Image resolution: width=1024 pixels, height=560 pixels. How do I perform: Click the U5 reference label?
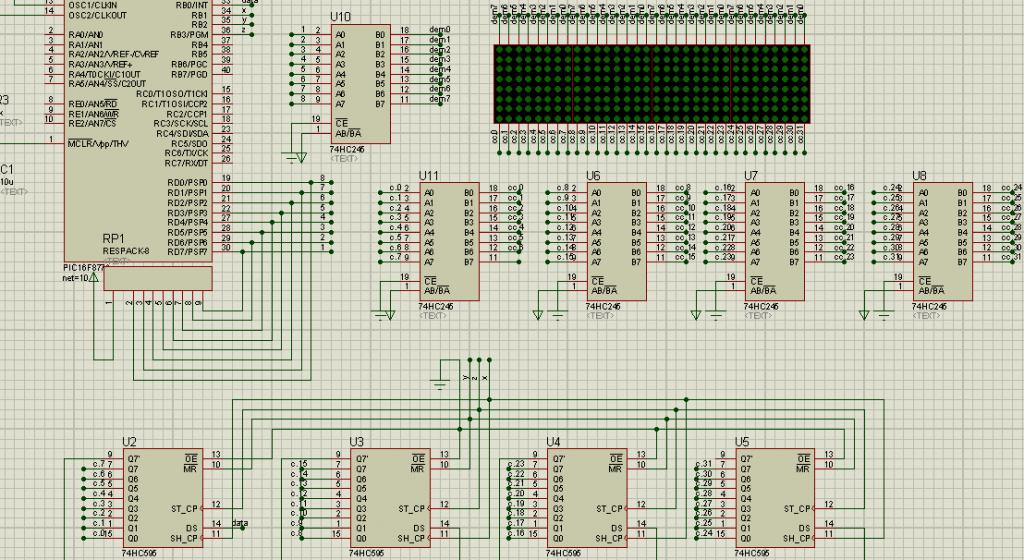(742, 442)
